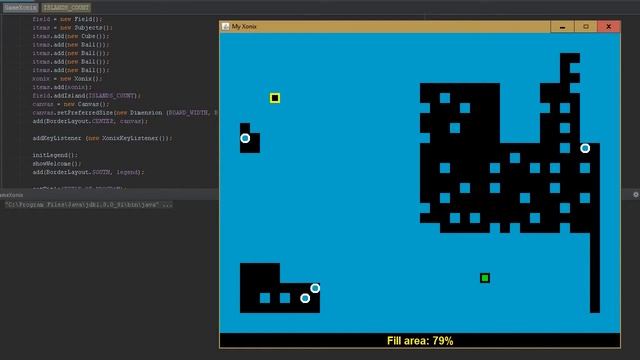Image resolution: width=640 pixels, height=360 pixels.
Task: Click the console java.exe command line
Action: pos(89,204)
